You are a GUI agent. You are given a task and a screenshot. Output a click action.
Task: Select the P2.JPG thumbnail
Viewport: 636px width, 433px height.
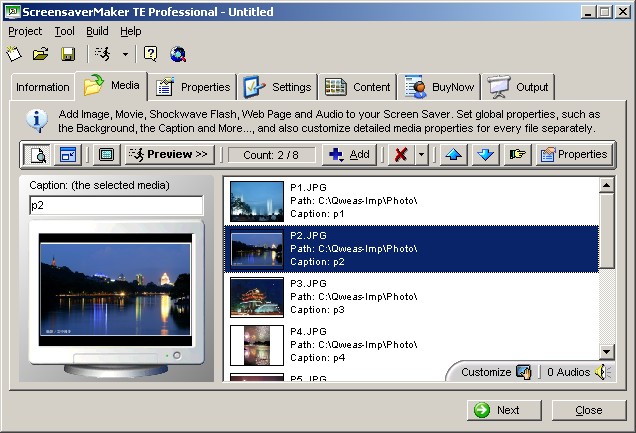[257, 249]
